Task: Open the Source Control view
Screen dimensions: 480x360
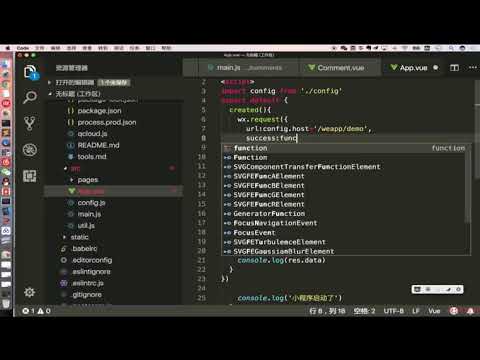Action: [30, 123]
